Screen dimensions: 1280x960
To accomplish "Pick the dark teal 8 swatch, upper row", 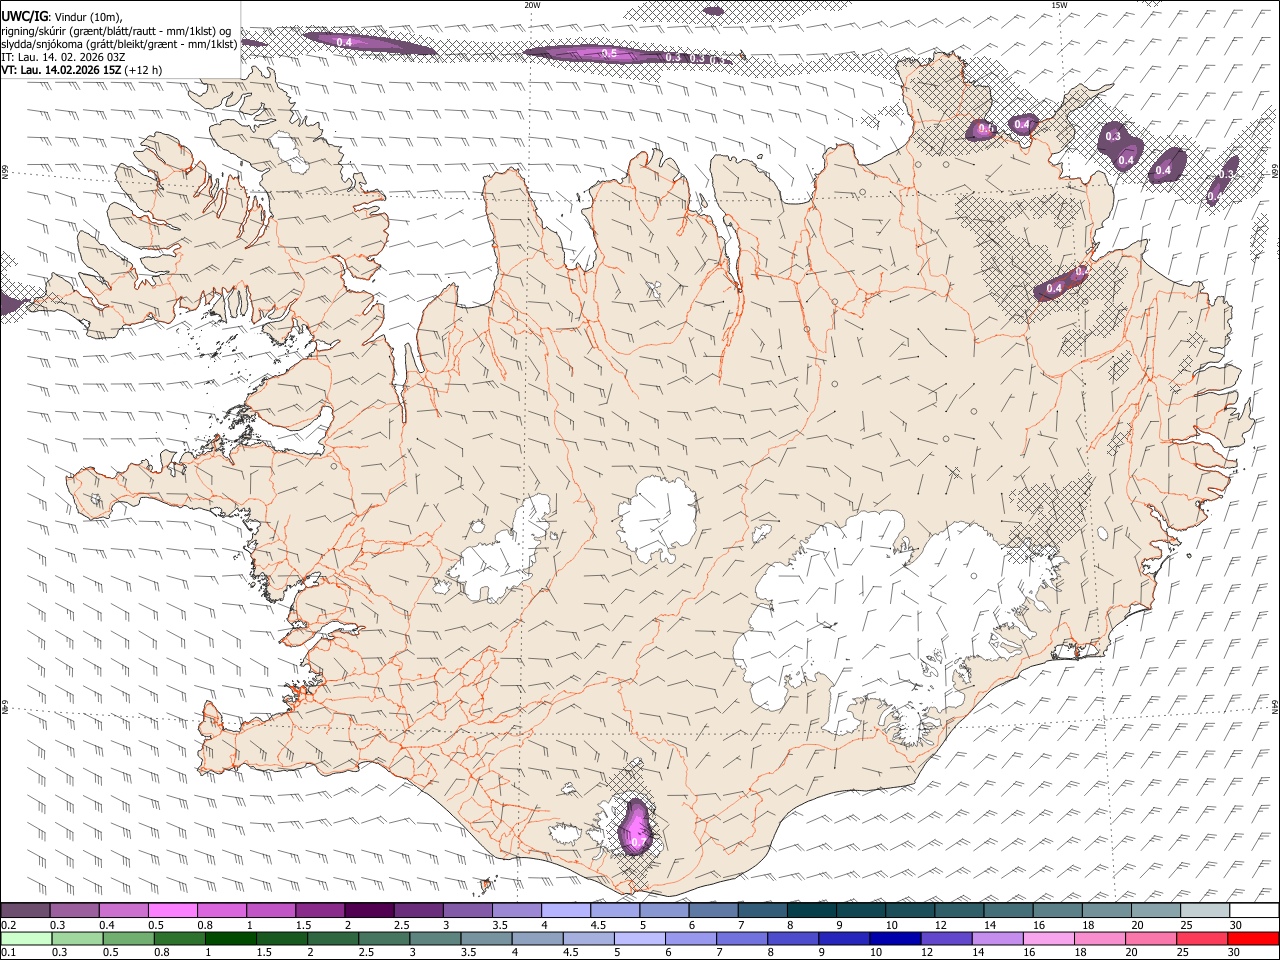I will [810, 911].
